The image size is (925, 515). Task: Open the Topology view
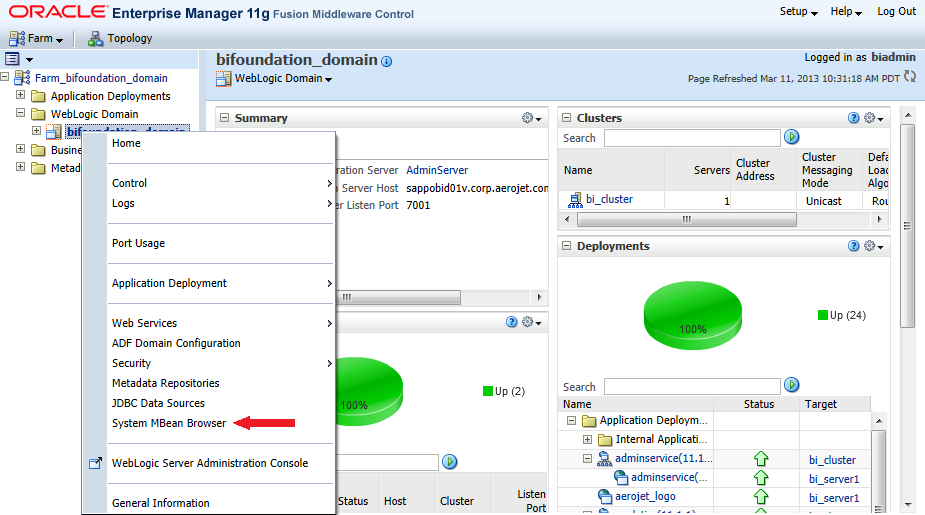coord(120,38)
